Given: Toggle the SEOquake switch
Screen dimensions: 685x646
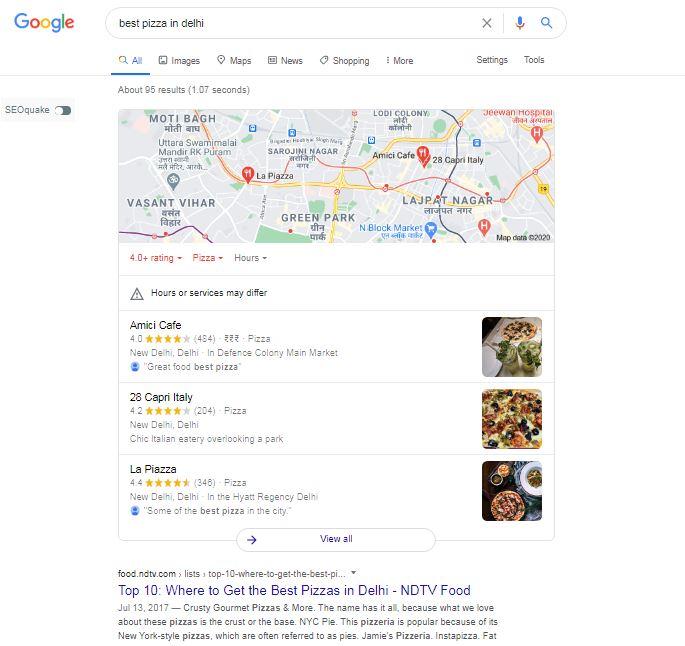Looking at the screenshot, I should coord(63,111).
